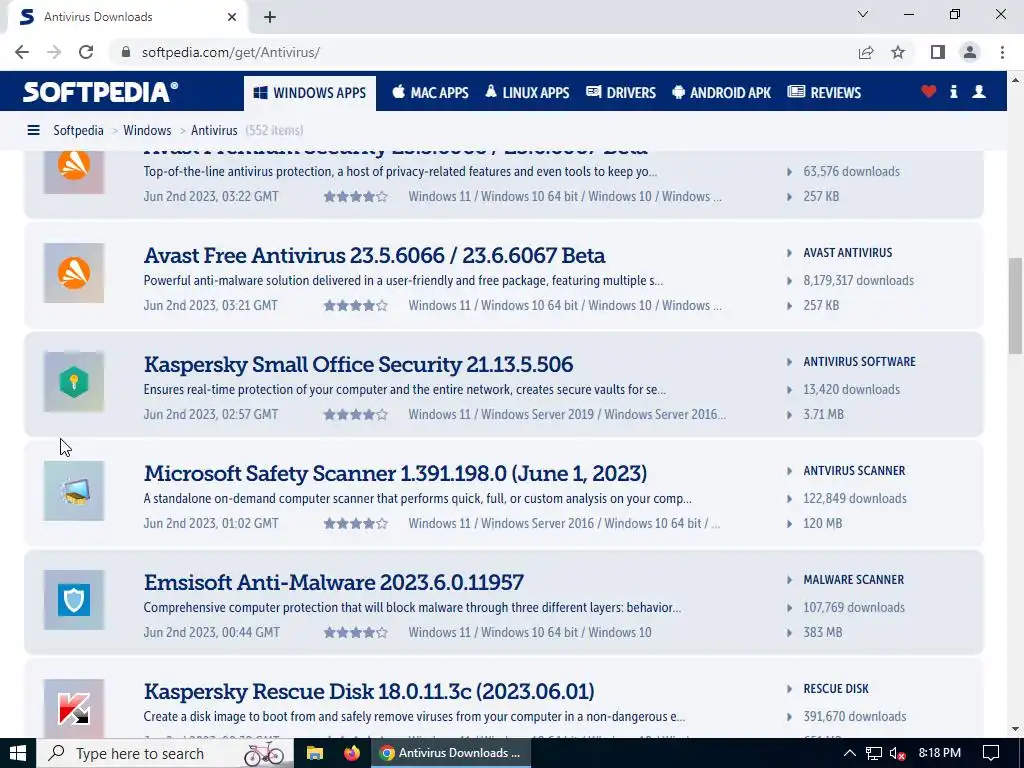
Task: Click the star rating for Microsoft Safety Scanner
Action: point(356,524)
